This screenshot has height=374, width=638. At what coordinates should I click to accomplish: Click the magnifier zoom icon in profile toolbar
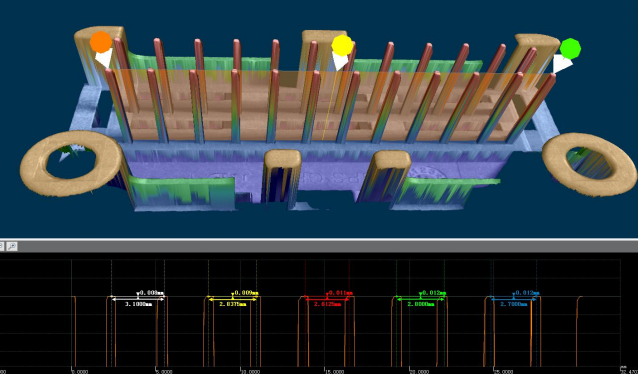[x=12, y=246]
